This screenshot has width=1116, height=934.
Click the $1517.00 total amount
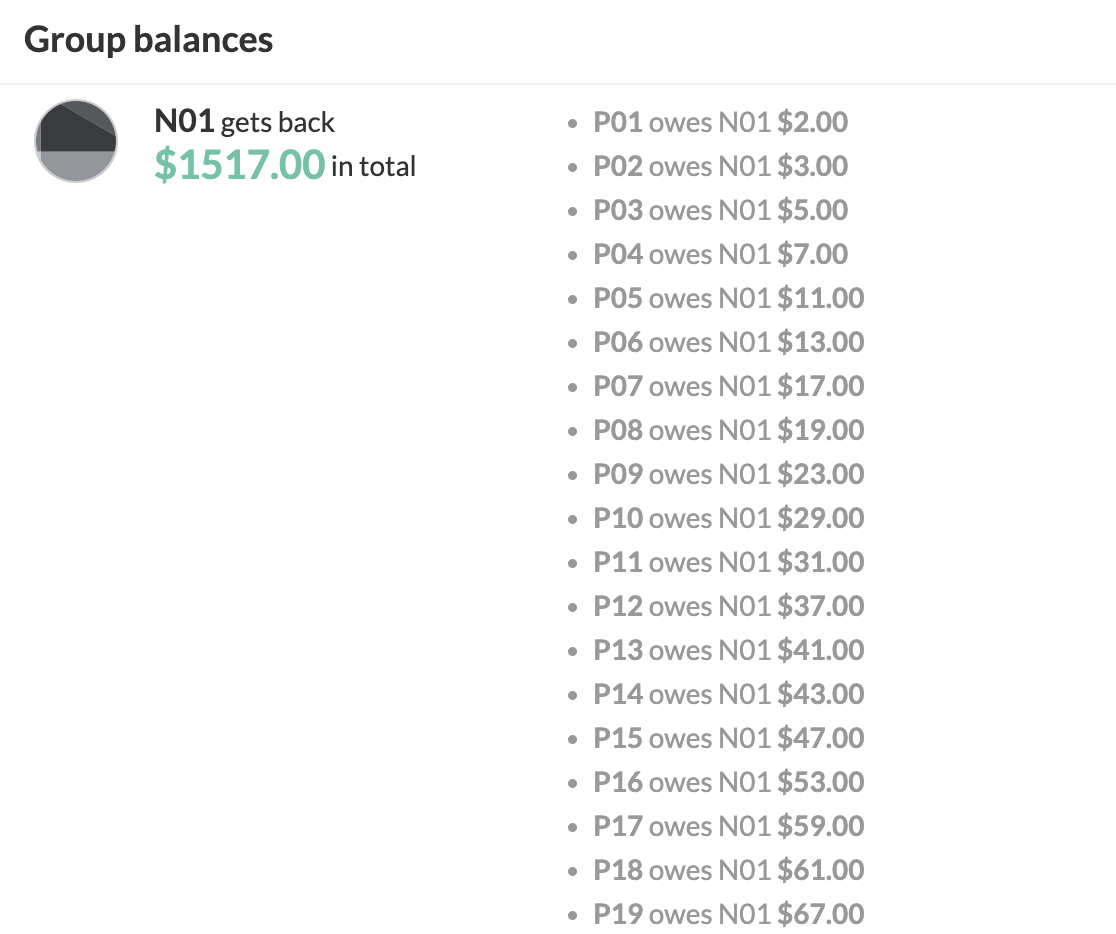click(239, 164)
